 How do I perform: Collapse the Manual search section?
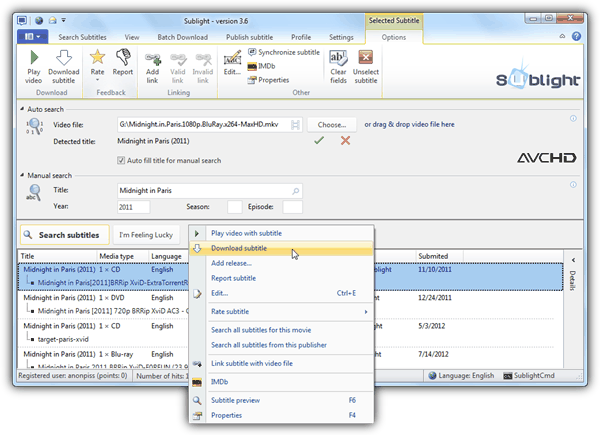point(22,175)
